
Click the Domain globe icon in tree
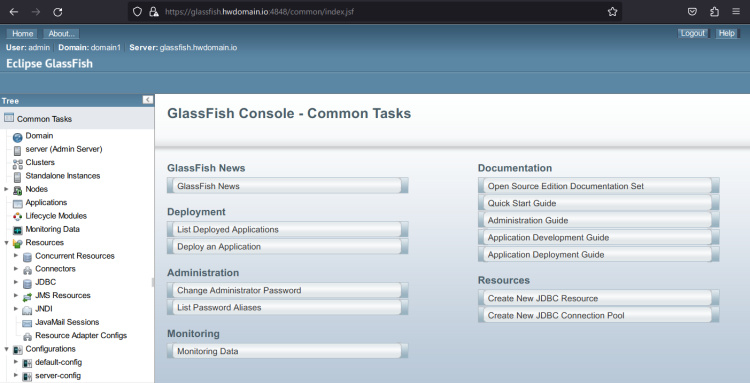[18, 138]
